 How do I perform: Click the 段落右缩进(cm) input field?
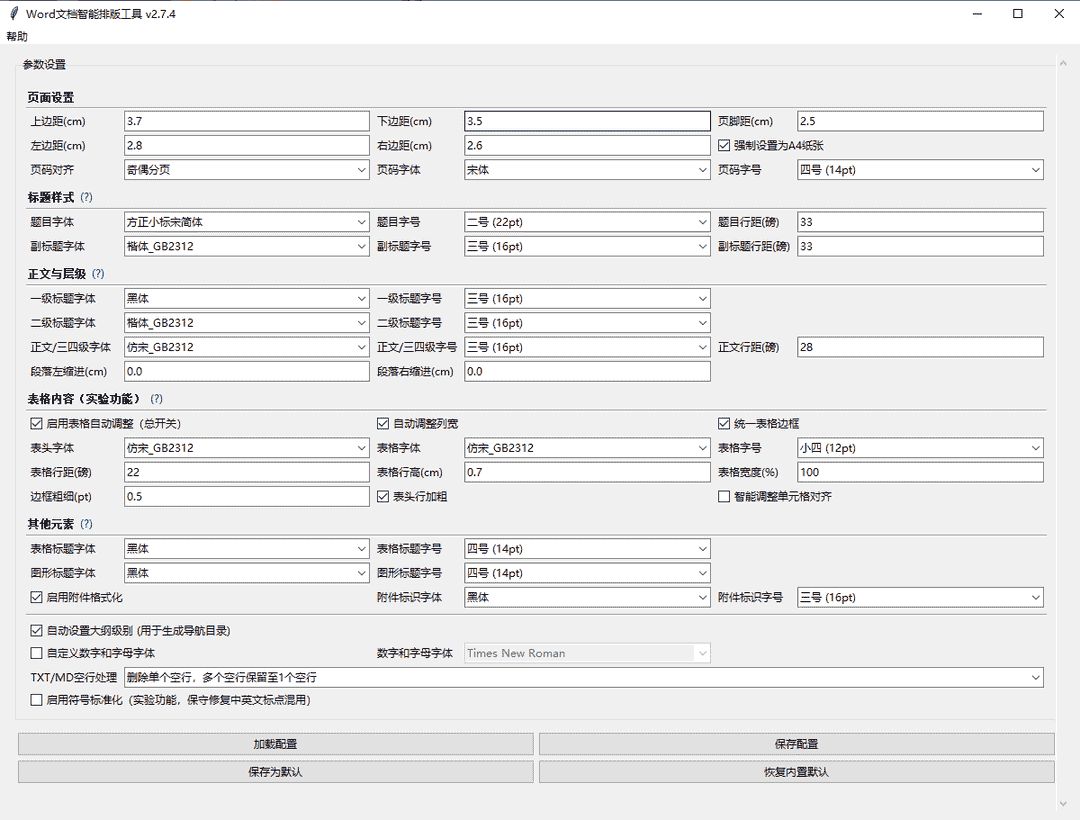tap(587, 371)
